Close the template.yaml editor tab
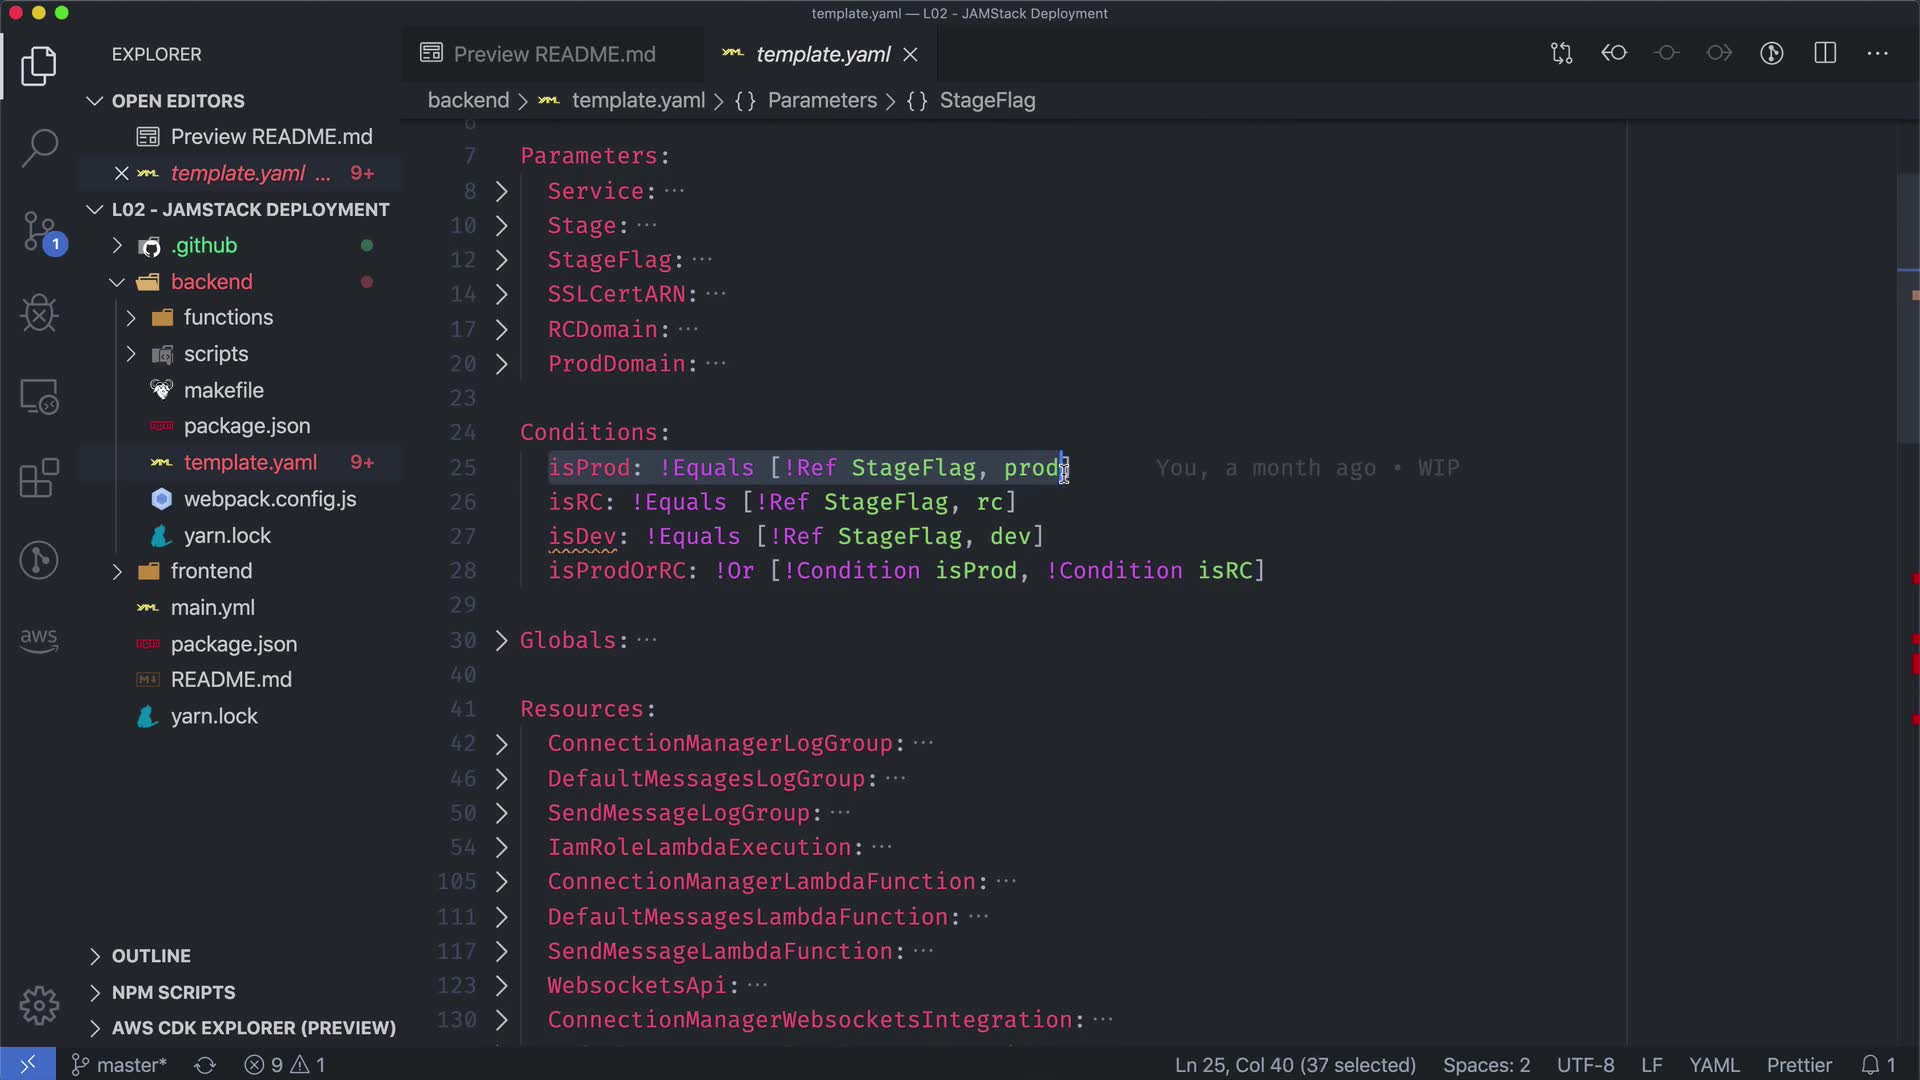The image size is (1920, 1080). [x=910, y=55]
